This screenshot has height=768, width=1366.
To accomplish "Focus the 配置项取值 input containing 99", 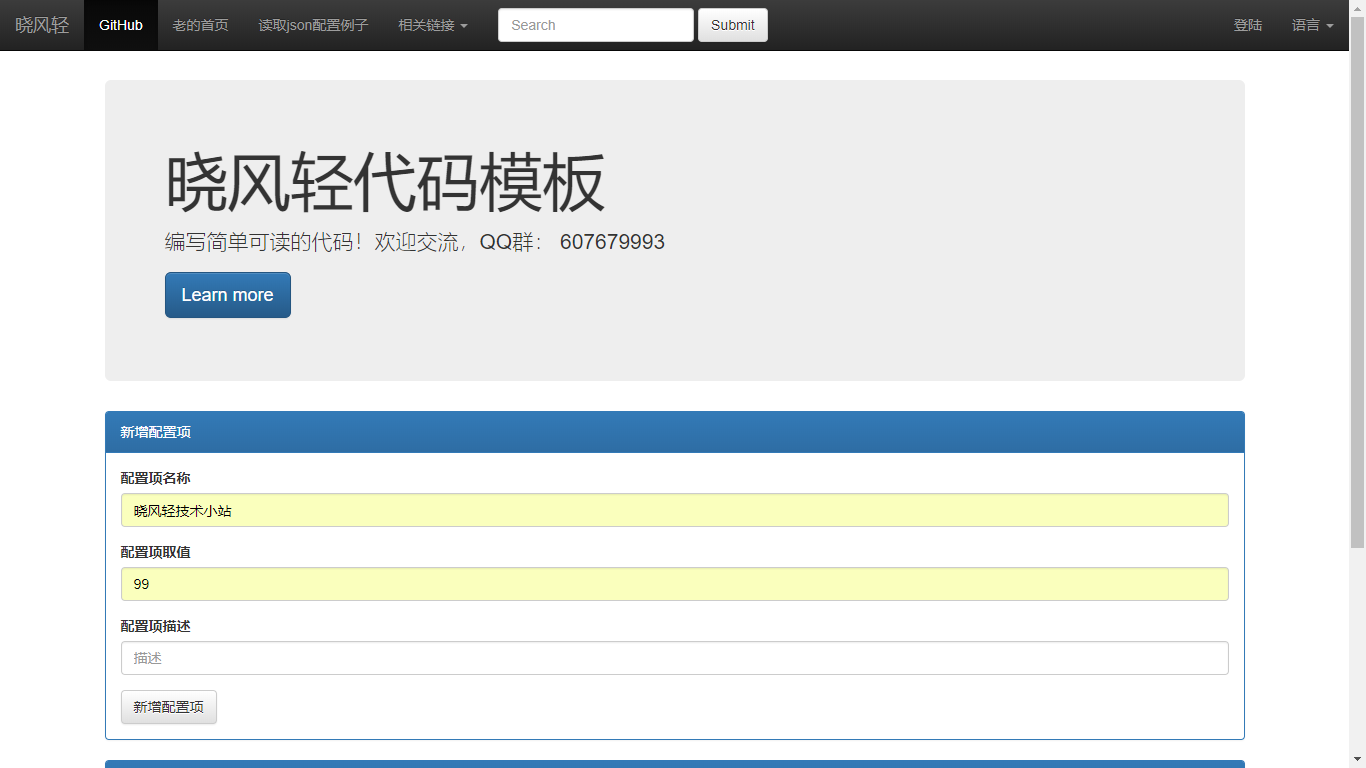I will [x=674, y=584].
